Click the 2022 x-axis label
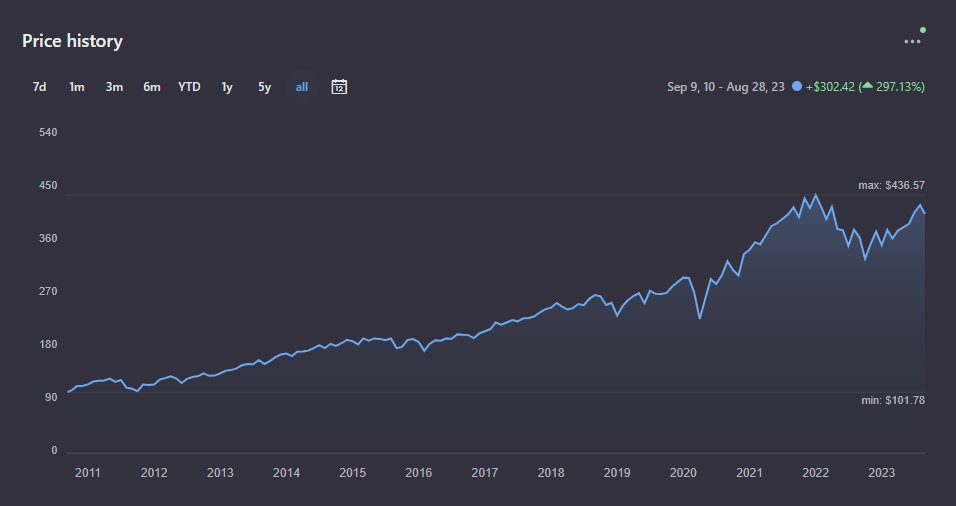The width and height of the screenshot is (956, 506). pyautogui.click(x=815, y=473)
